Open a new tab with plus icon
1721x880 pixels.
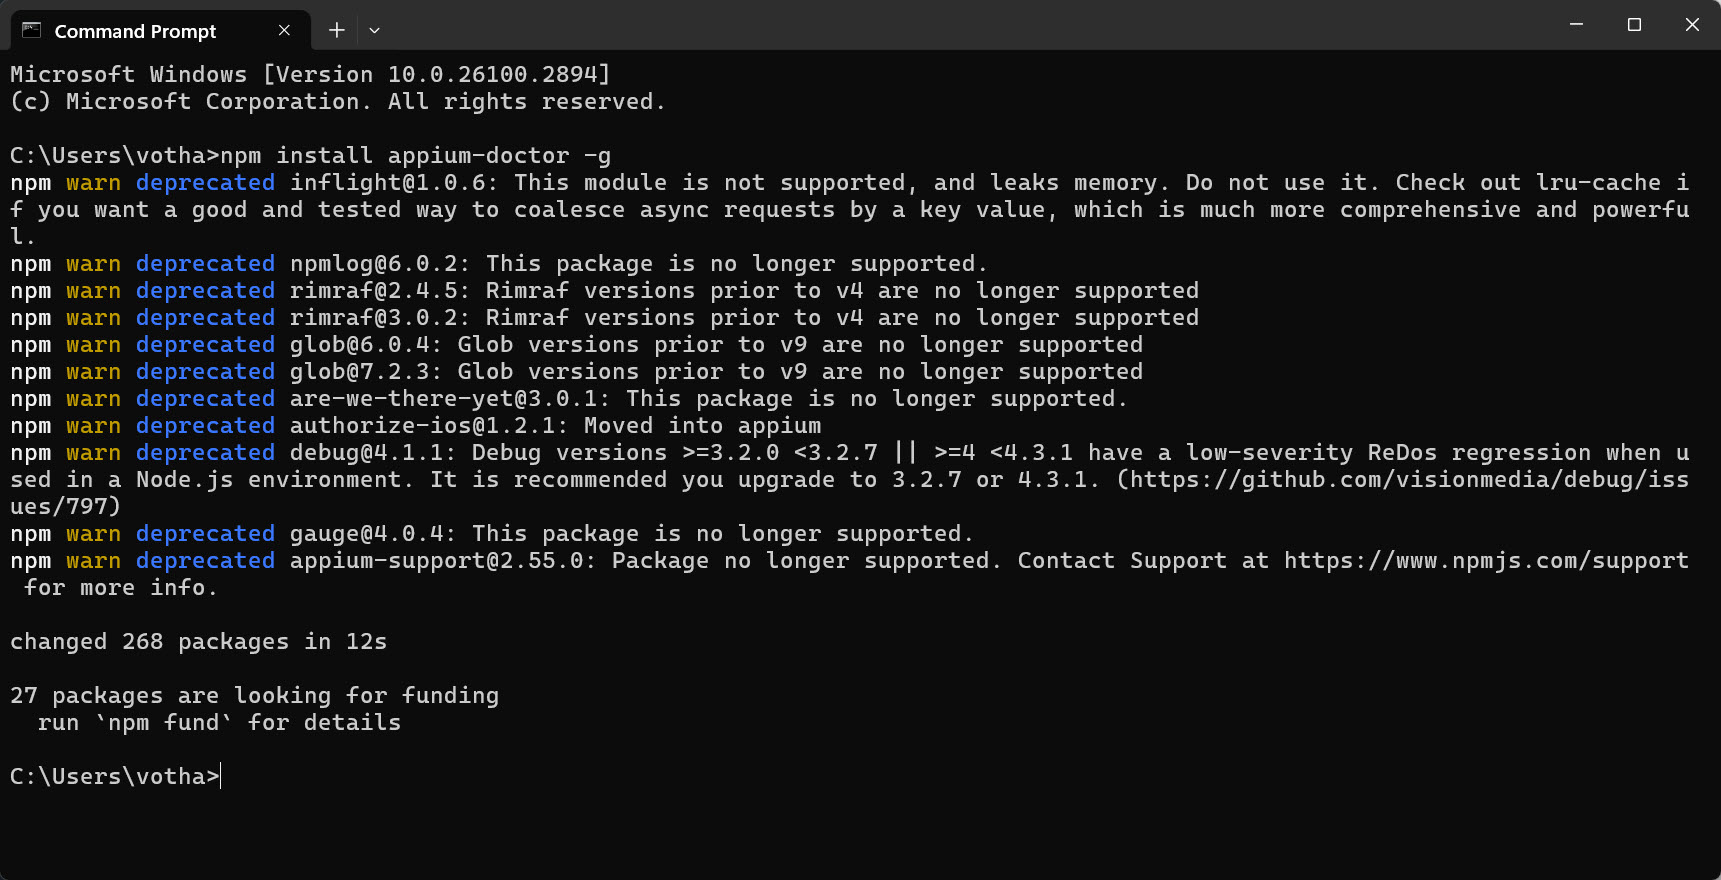pos(337,30)
